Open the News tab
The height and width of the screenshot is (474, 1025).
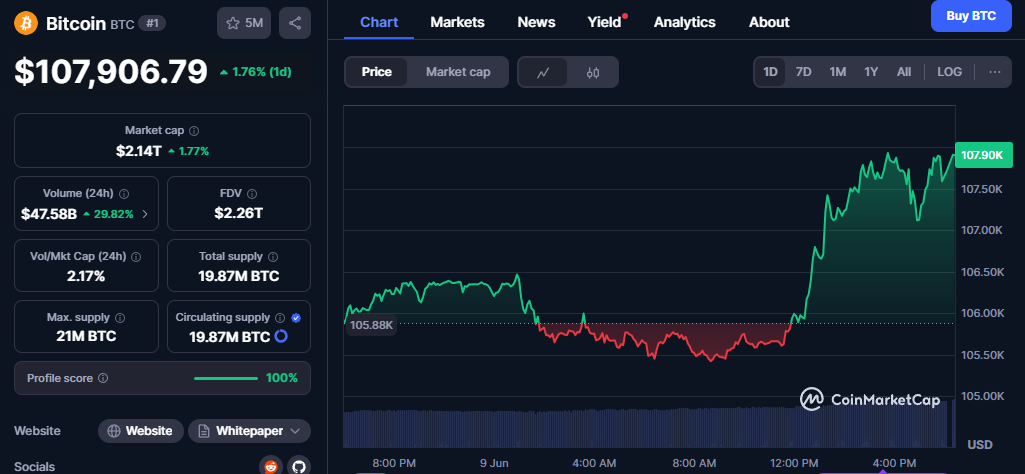(536, 22)
